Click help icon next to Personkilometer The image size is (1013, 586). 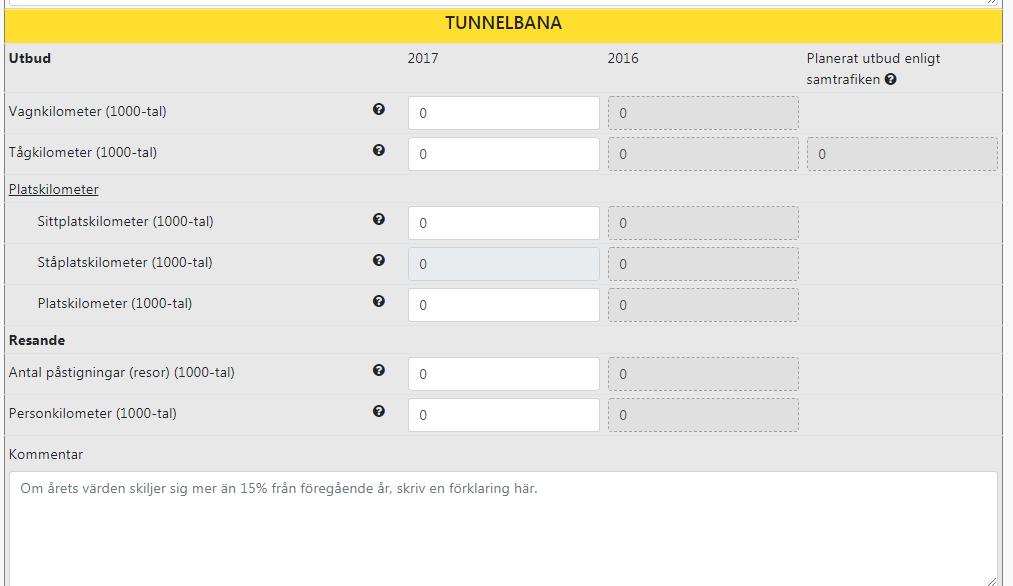click(379, 411)
